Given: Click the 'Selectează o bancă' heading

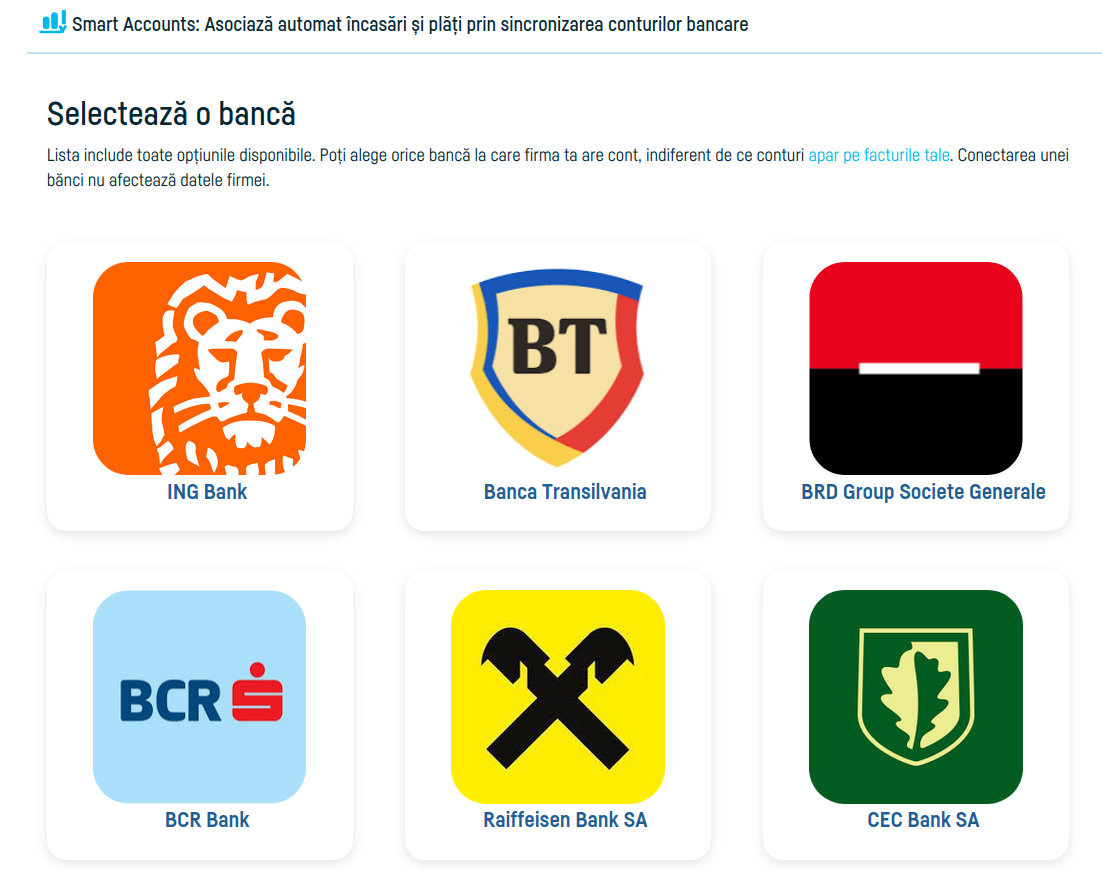Looking at the screenshot, I should coord(171,114).
